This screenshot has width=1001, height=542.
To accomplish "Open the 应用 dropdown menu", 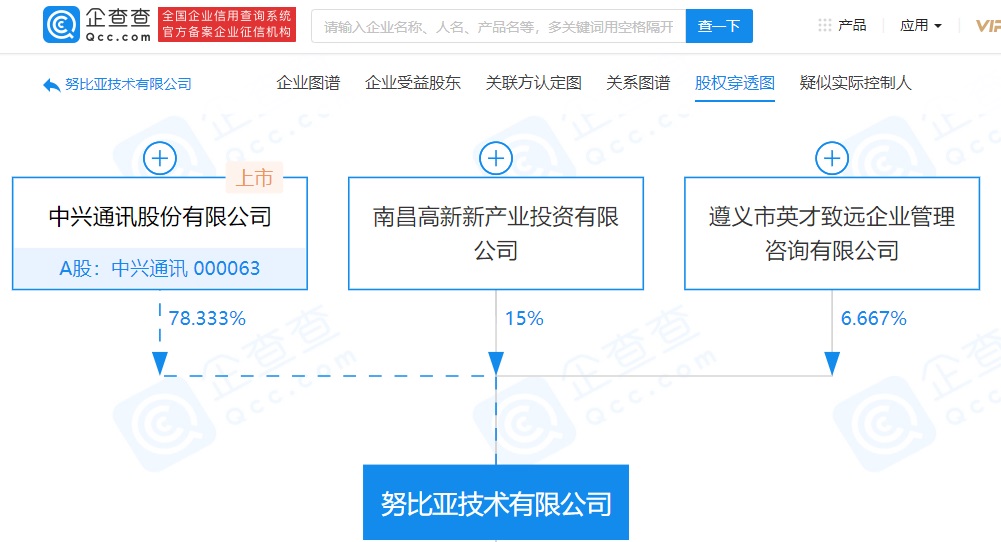I will coord(921,26).
